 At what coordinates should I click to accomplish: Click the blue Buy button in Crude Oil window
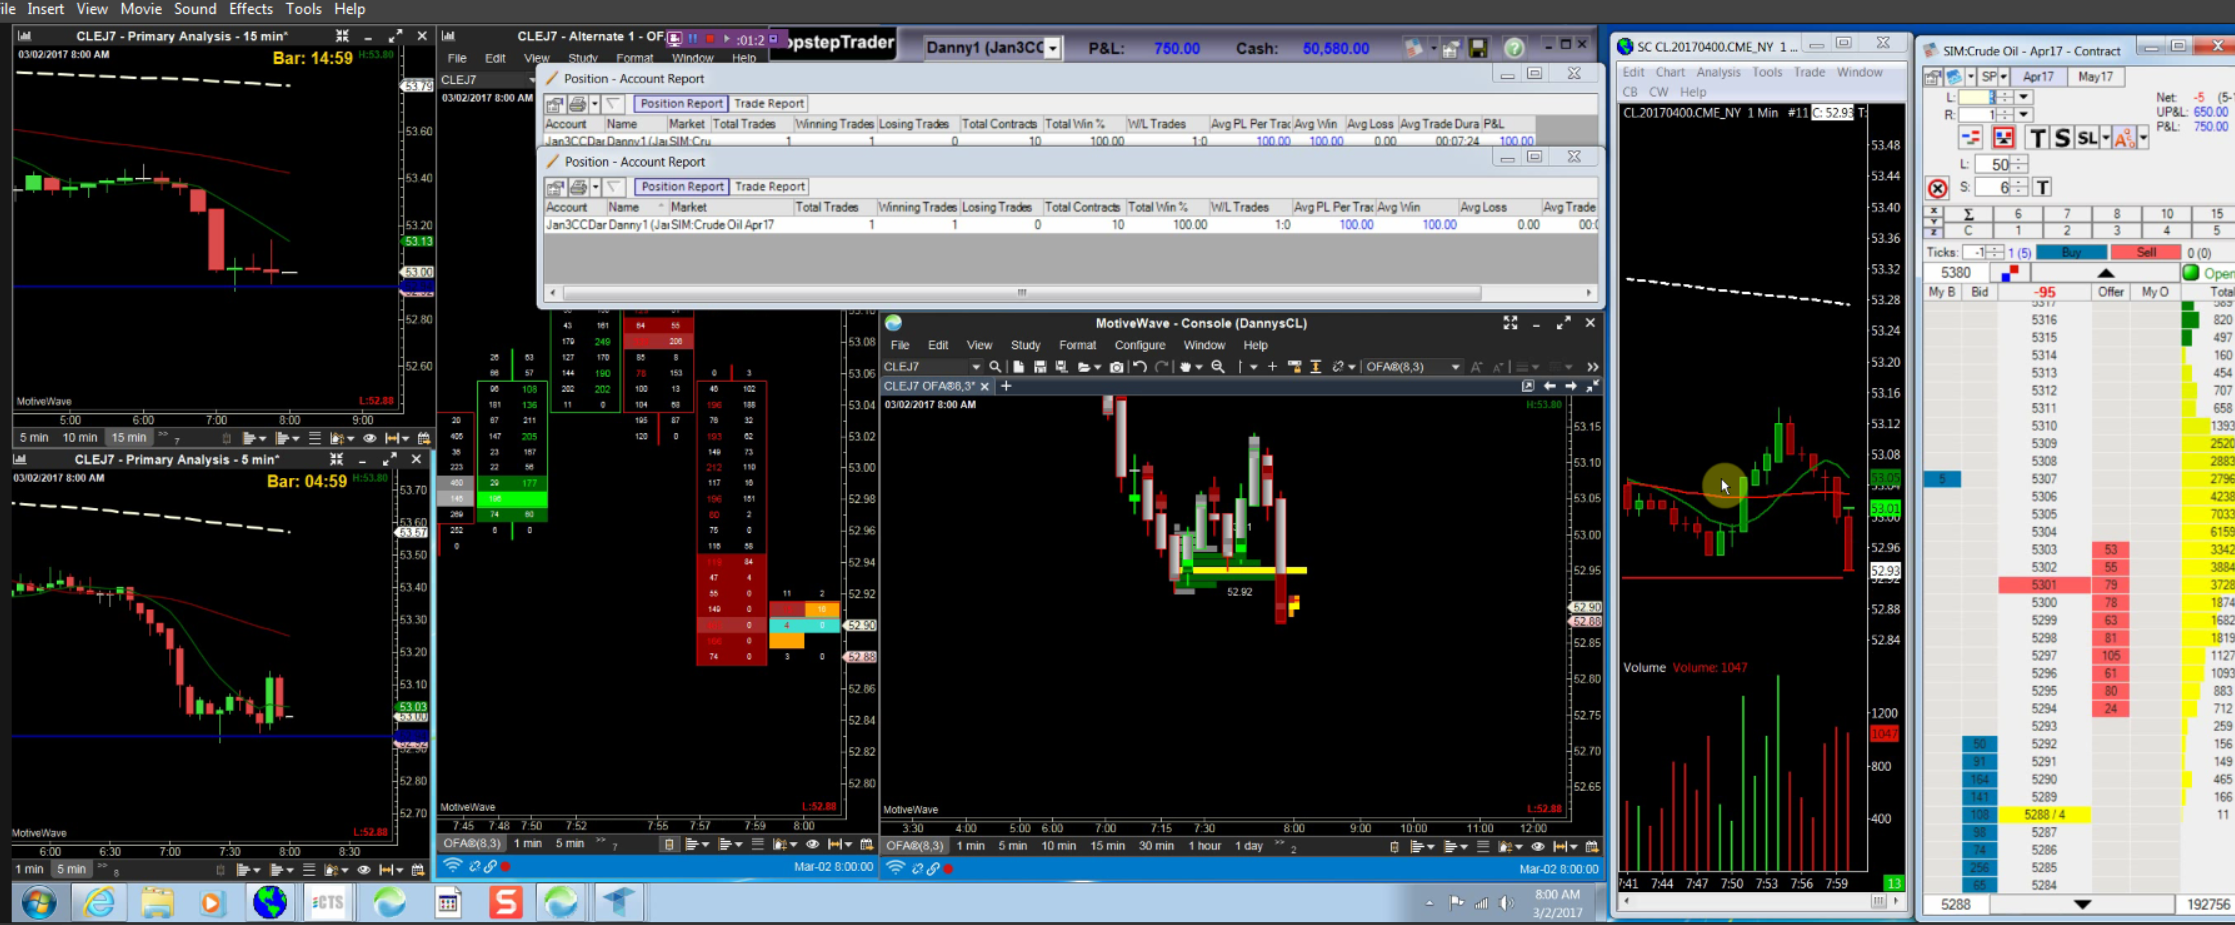2071,253
